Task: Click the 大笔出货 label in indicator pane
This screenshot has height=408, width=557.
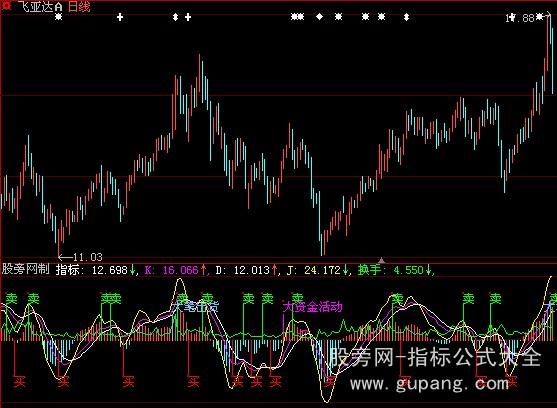Action: pyautogui.click(x=196, y=306)
